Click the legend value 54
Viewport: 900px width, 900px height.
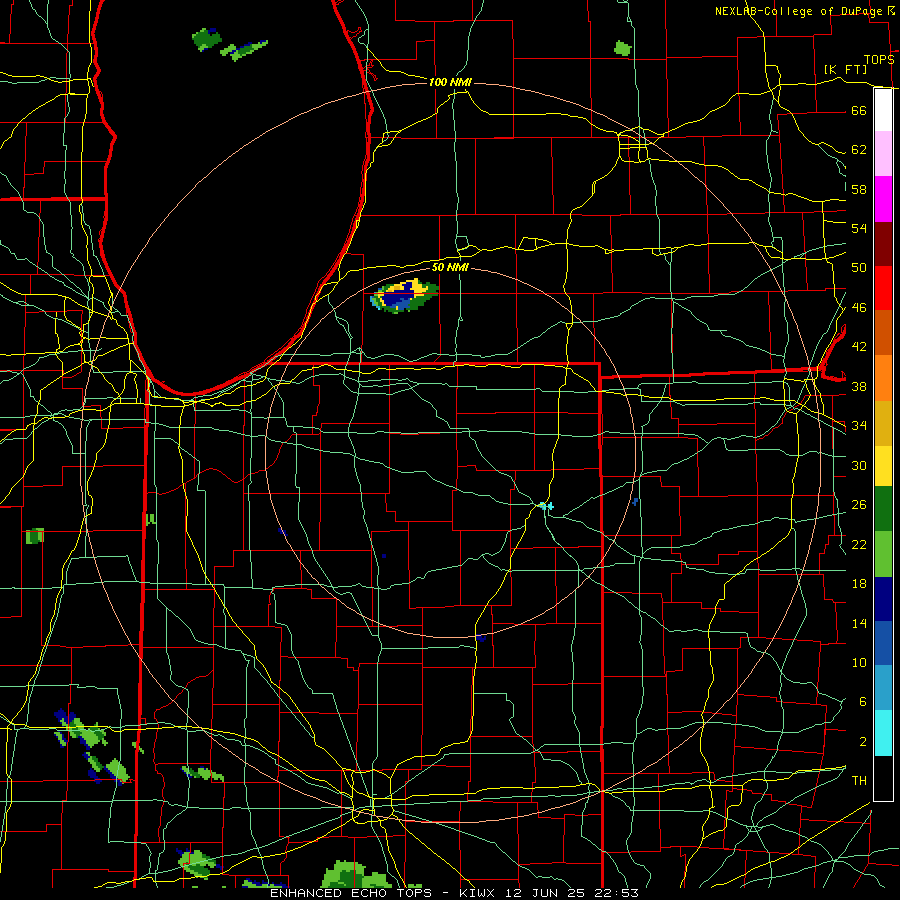(859, 228)
